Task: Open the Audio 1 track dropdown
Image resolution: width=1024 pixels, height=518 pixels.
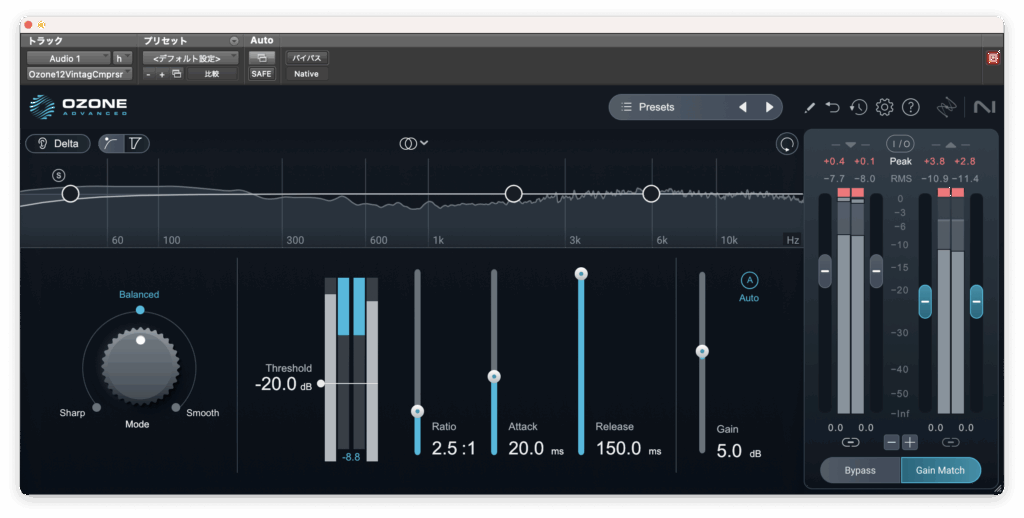Action: point(68,58)
